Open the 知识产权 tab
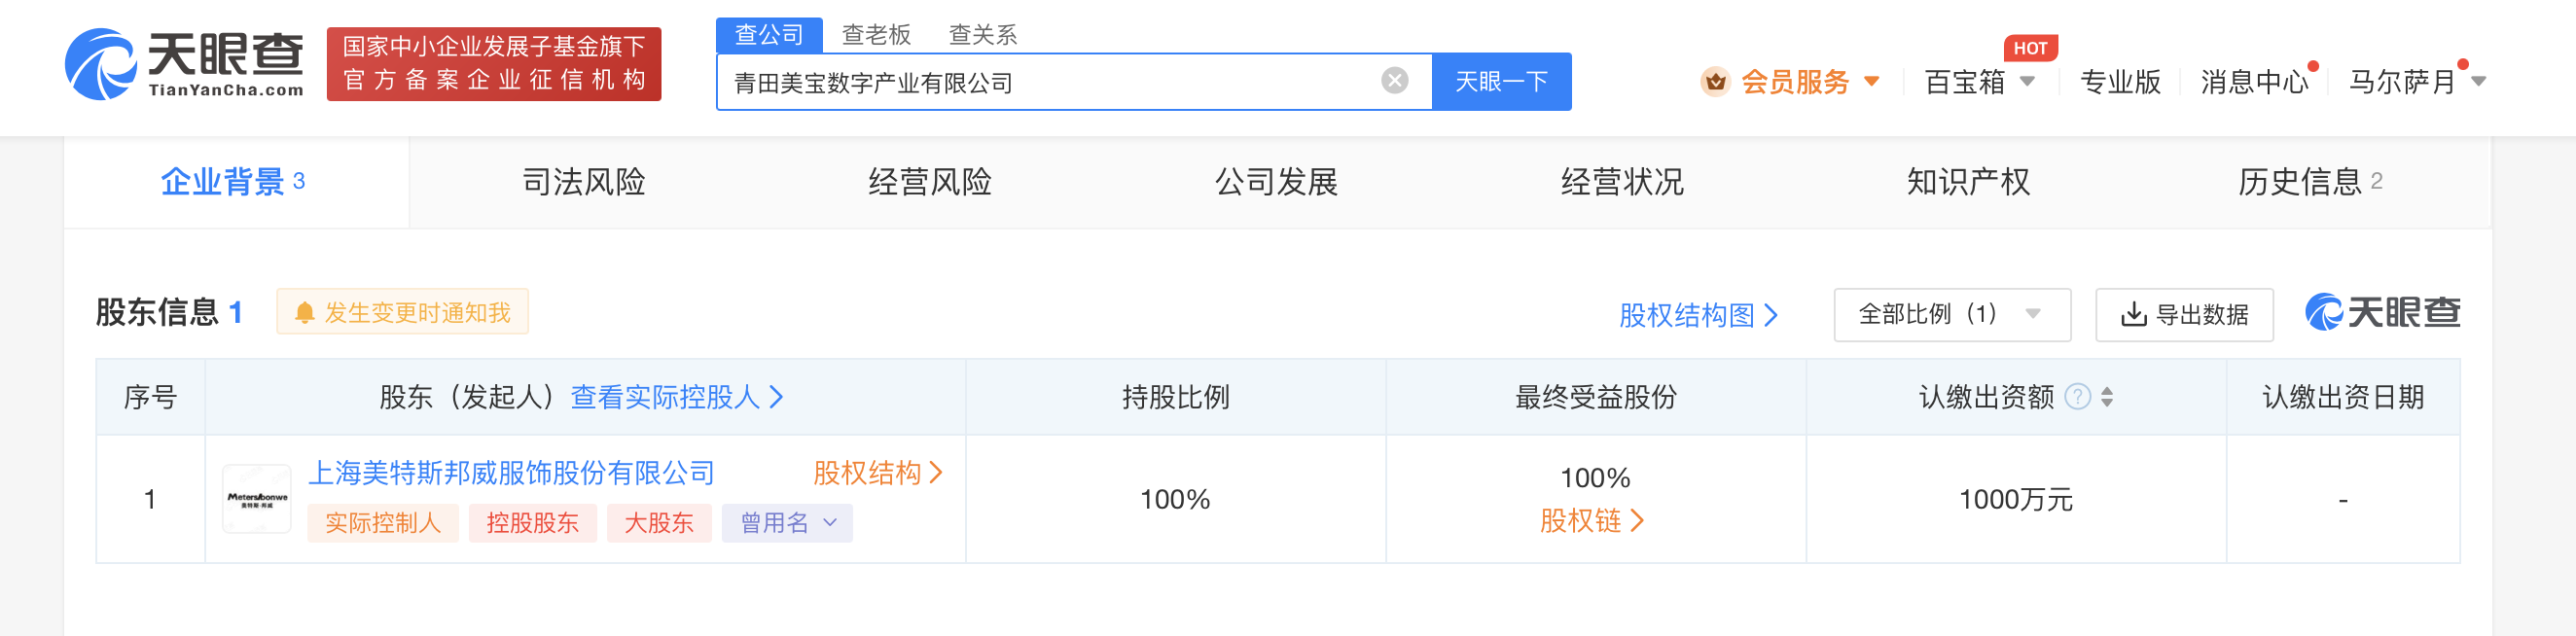 (x=1967, y=182)
